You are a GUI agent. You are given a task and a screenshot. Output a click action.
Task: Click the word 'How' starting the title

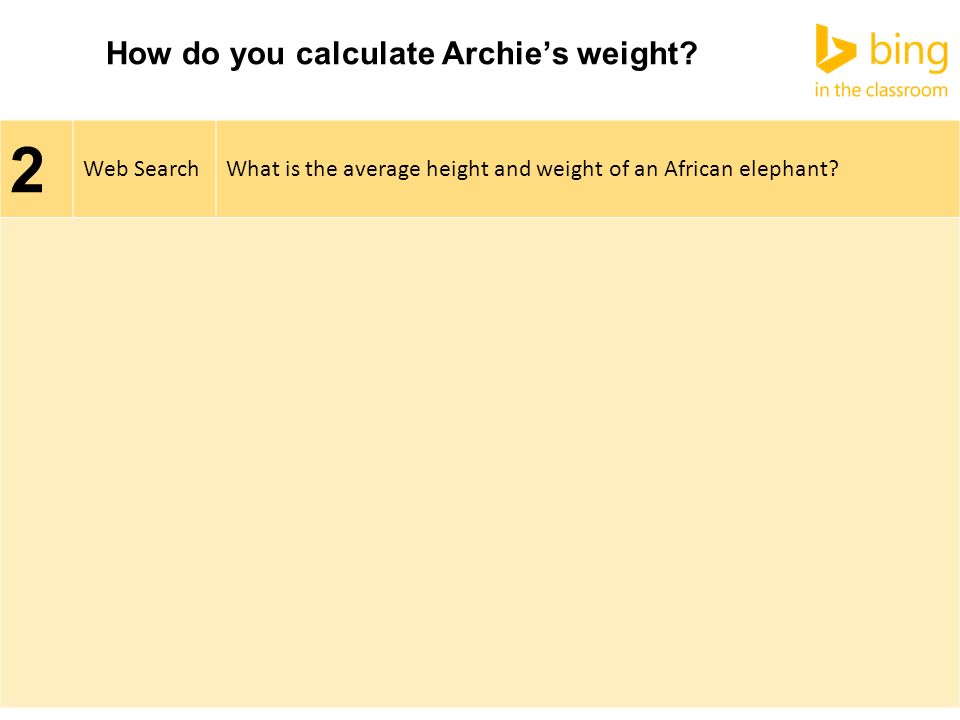[139, 53]
